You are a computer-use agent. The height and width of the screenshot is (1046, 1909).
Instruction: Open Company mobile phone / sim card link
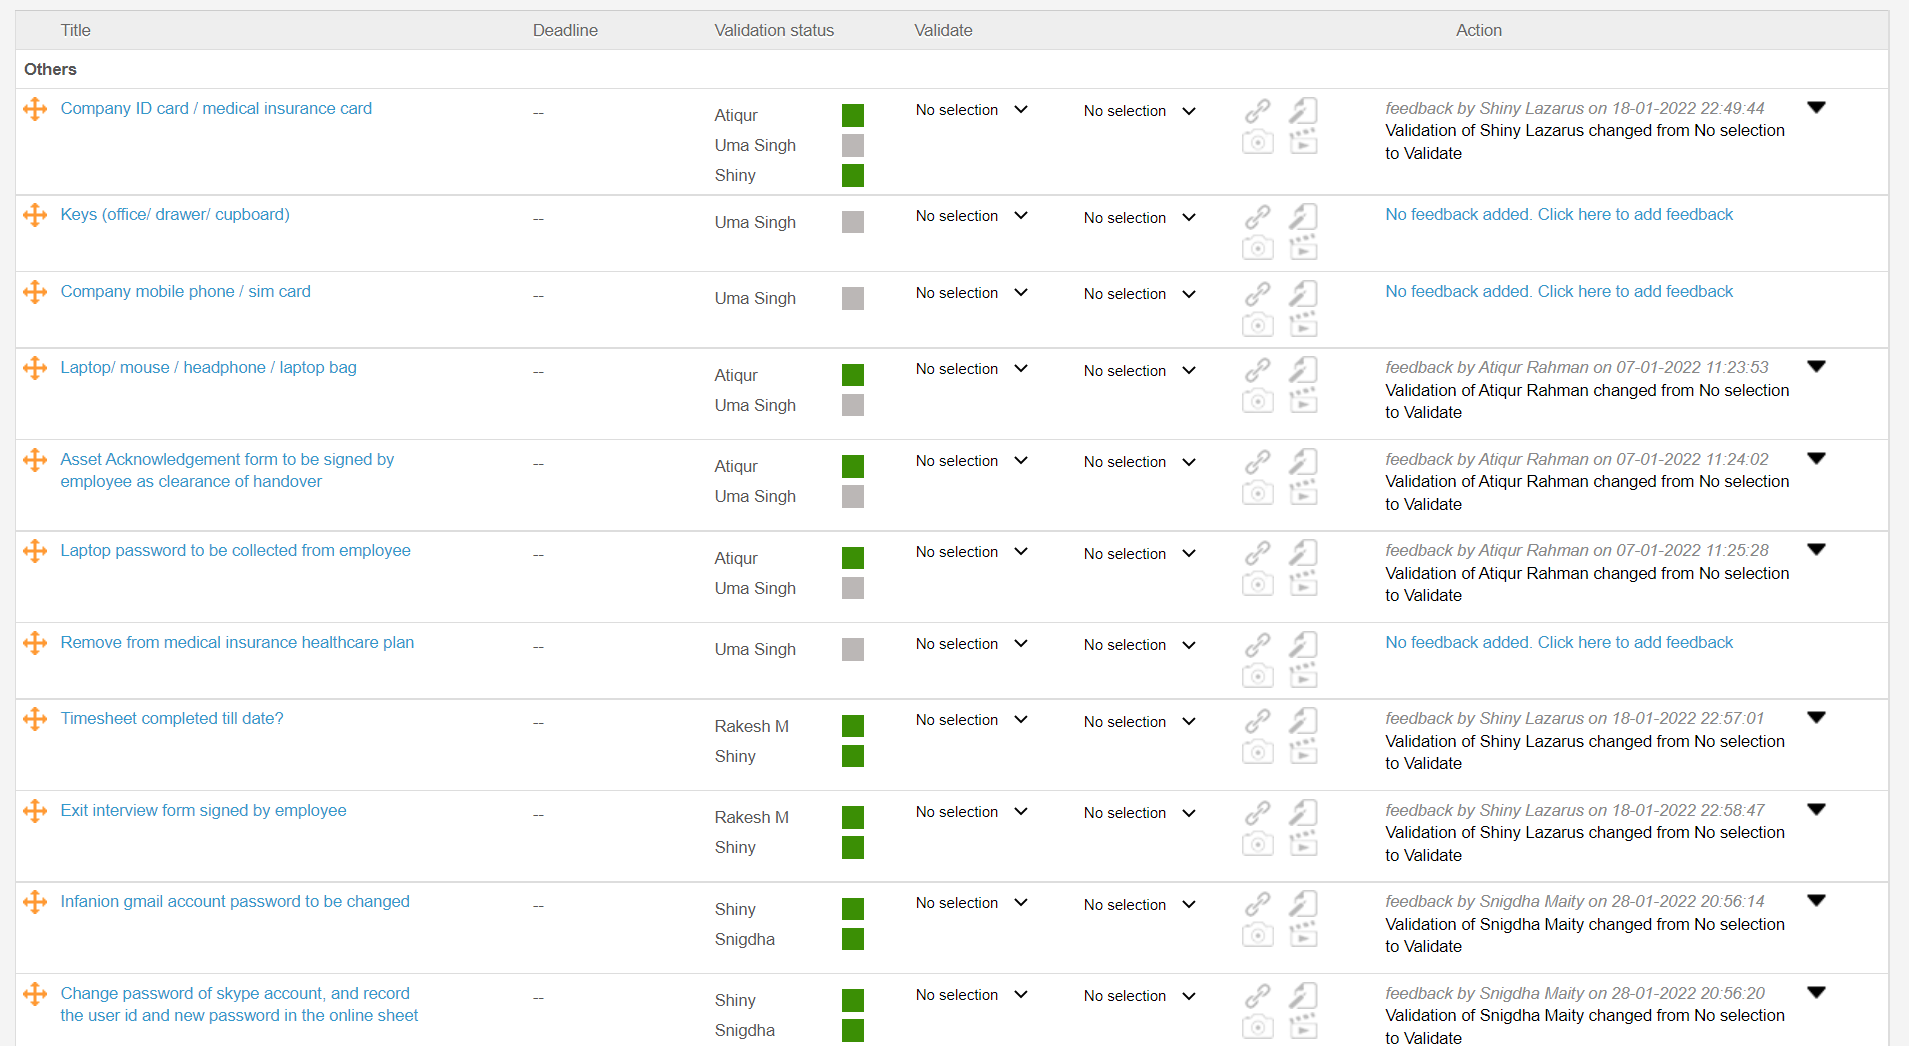click(185, 291)
